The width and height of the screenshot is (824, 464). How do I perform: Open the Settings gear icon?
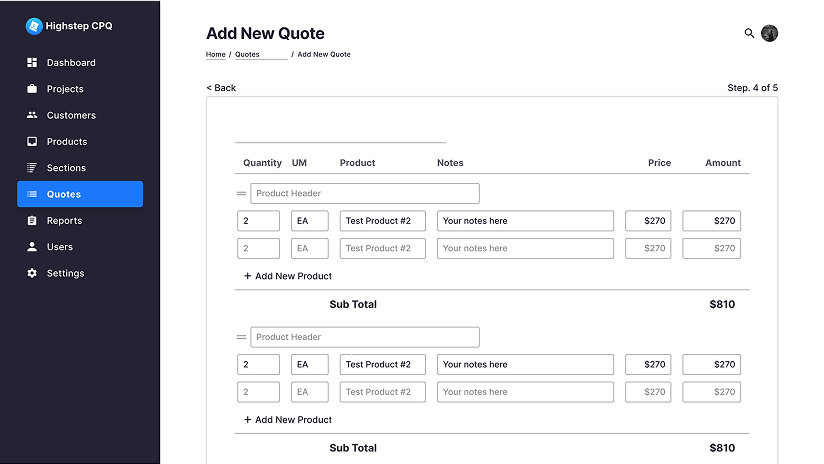pos(32,273)
